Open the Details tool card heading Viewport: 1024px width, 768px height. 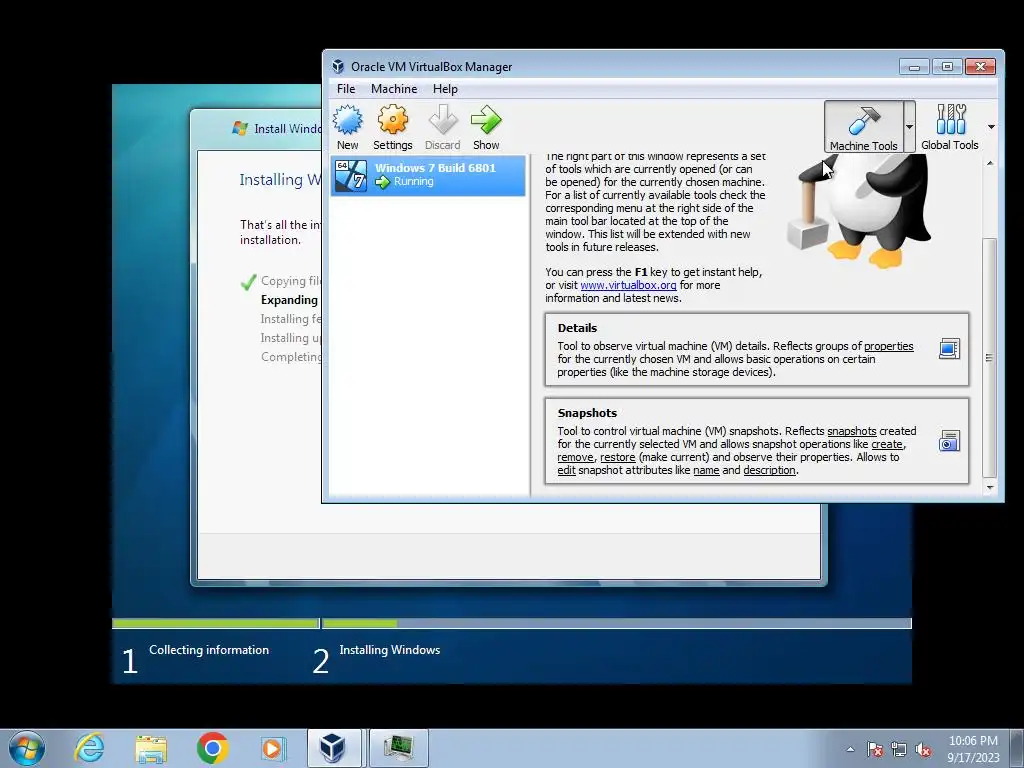577,328
